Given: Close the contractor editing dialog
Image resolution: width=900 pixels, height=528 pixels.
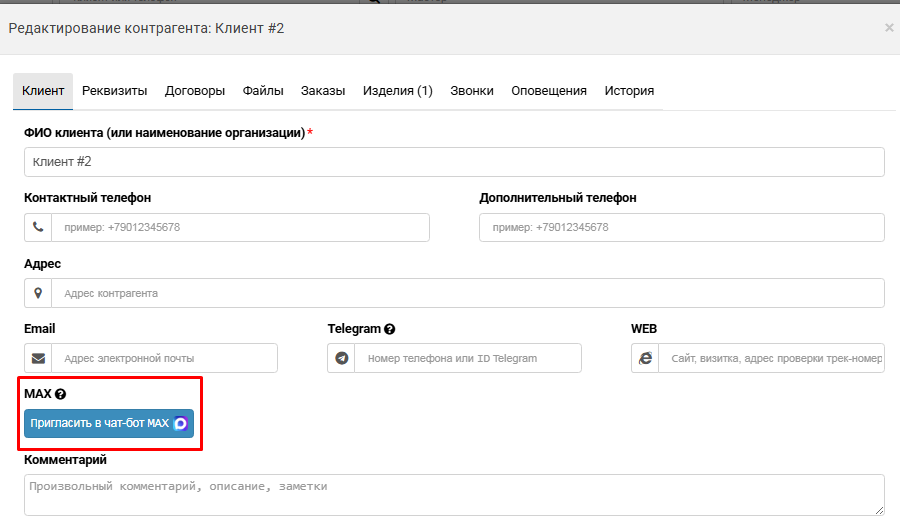Looking at the screenshot, I should [889, 28].
